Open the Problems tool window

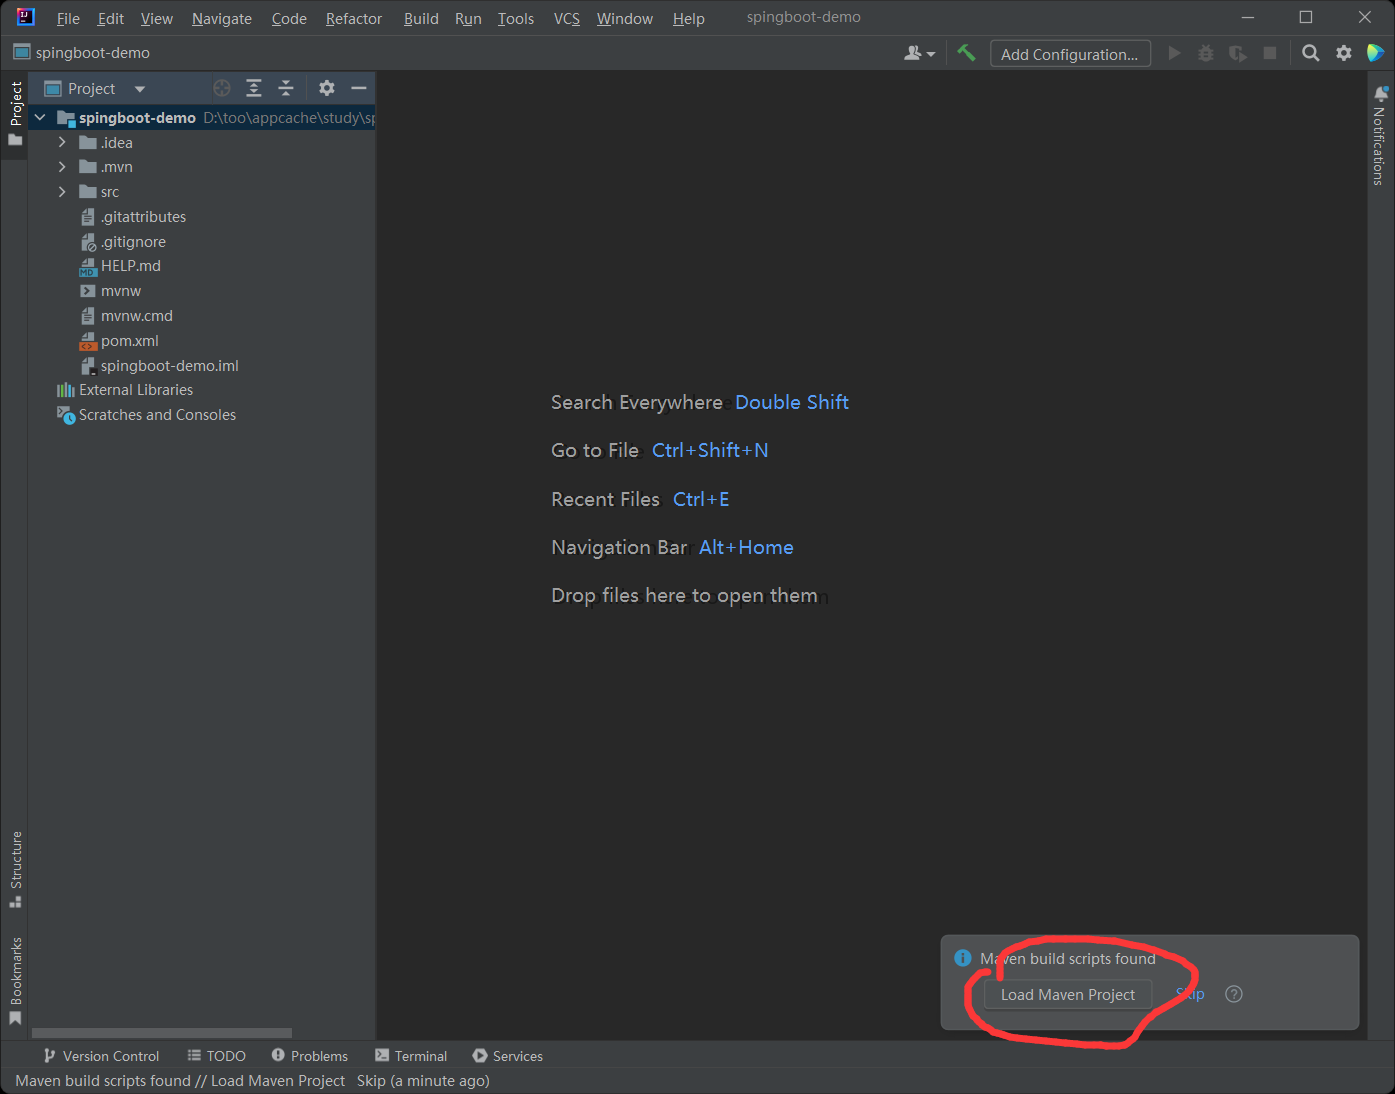[x=310, y=1056]
